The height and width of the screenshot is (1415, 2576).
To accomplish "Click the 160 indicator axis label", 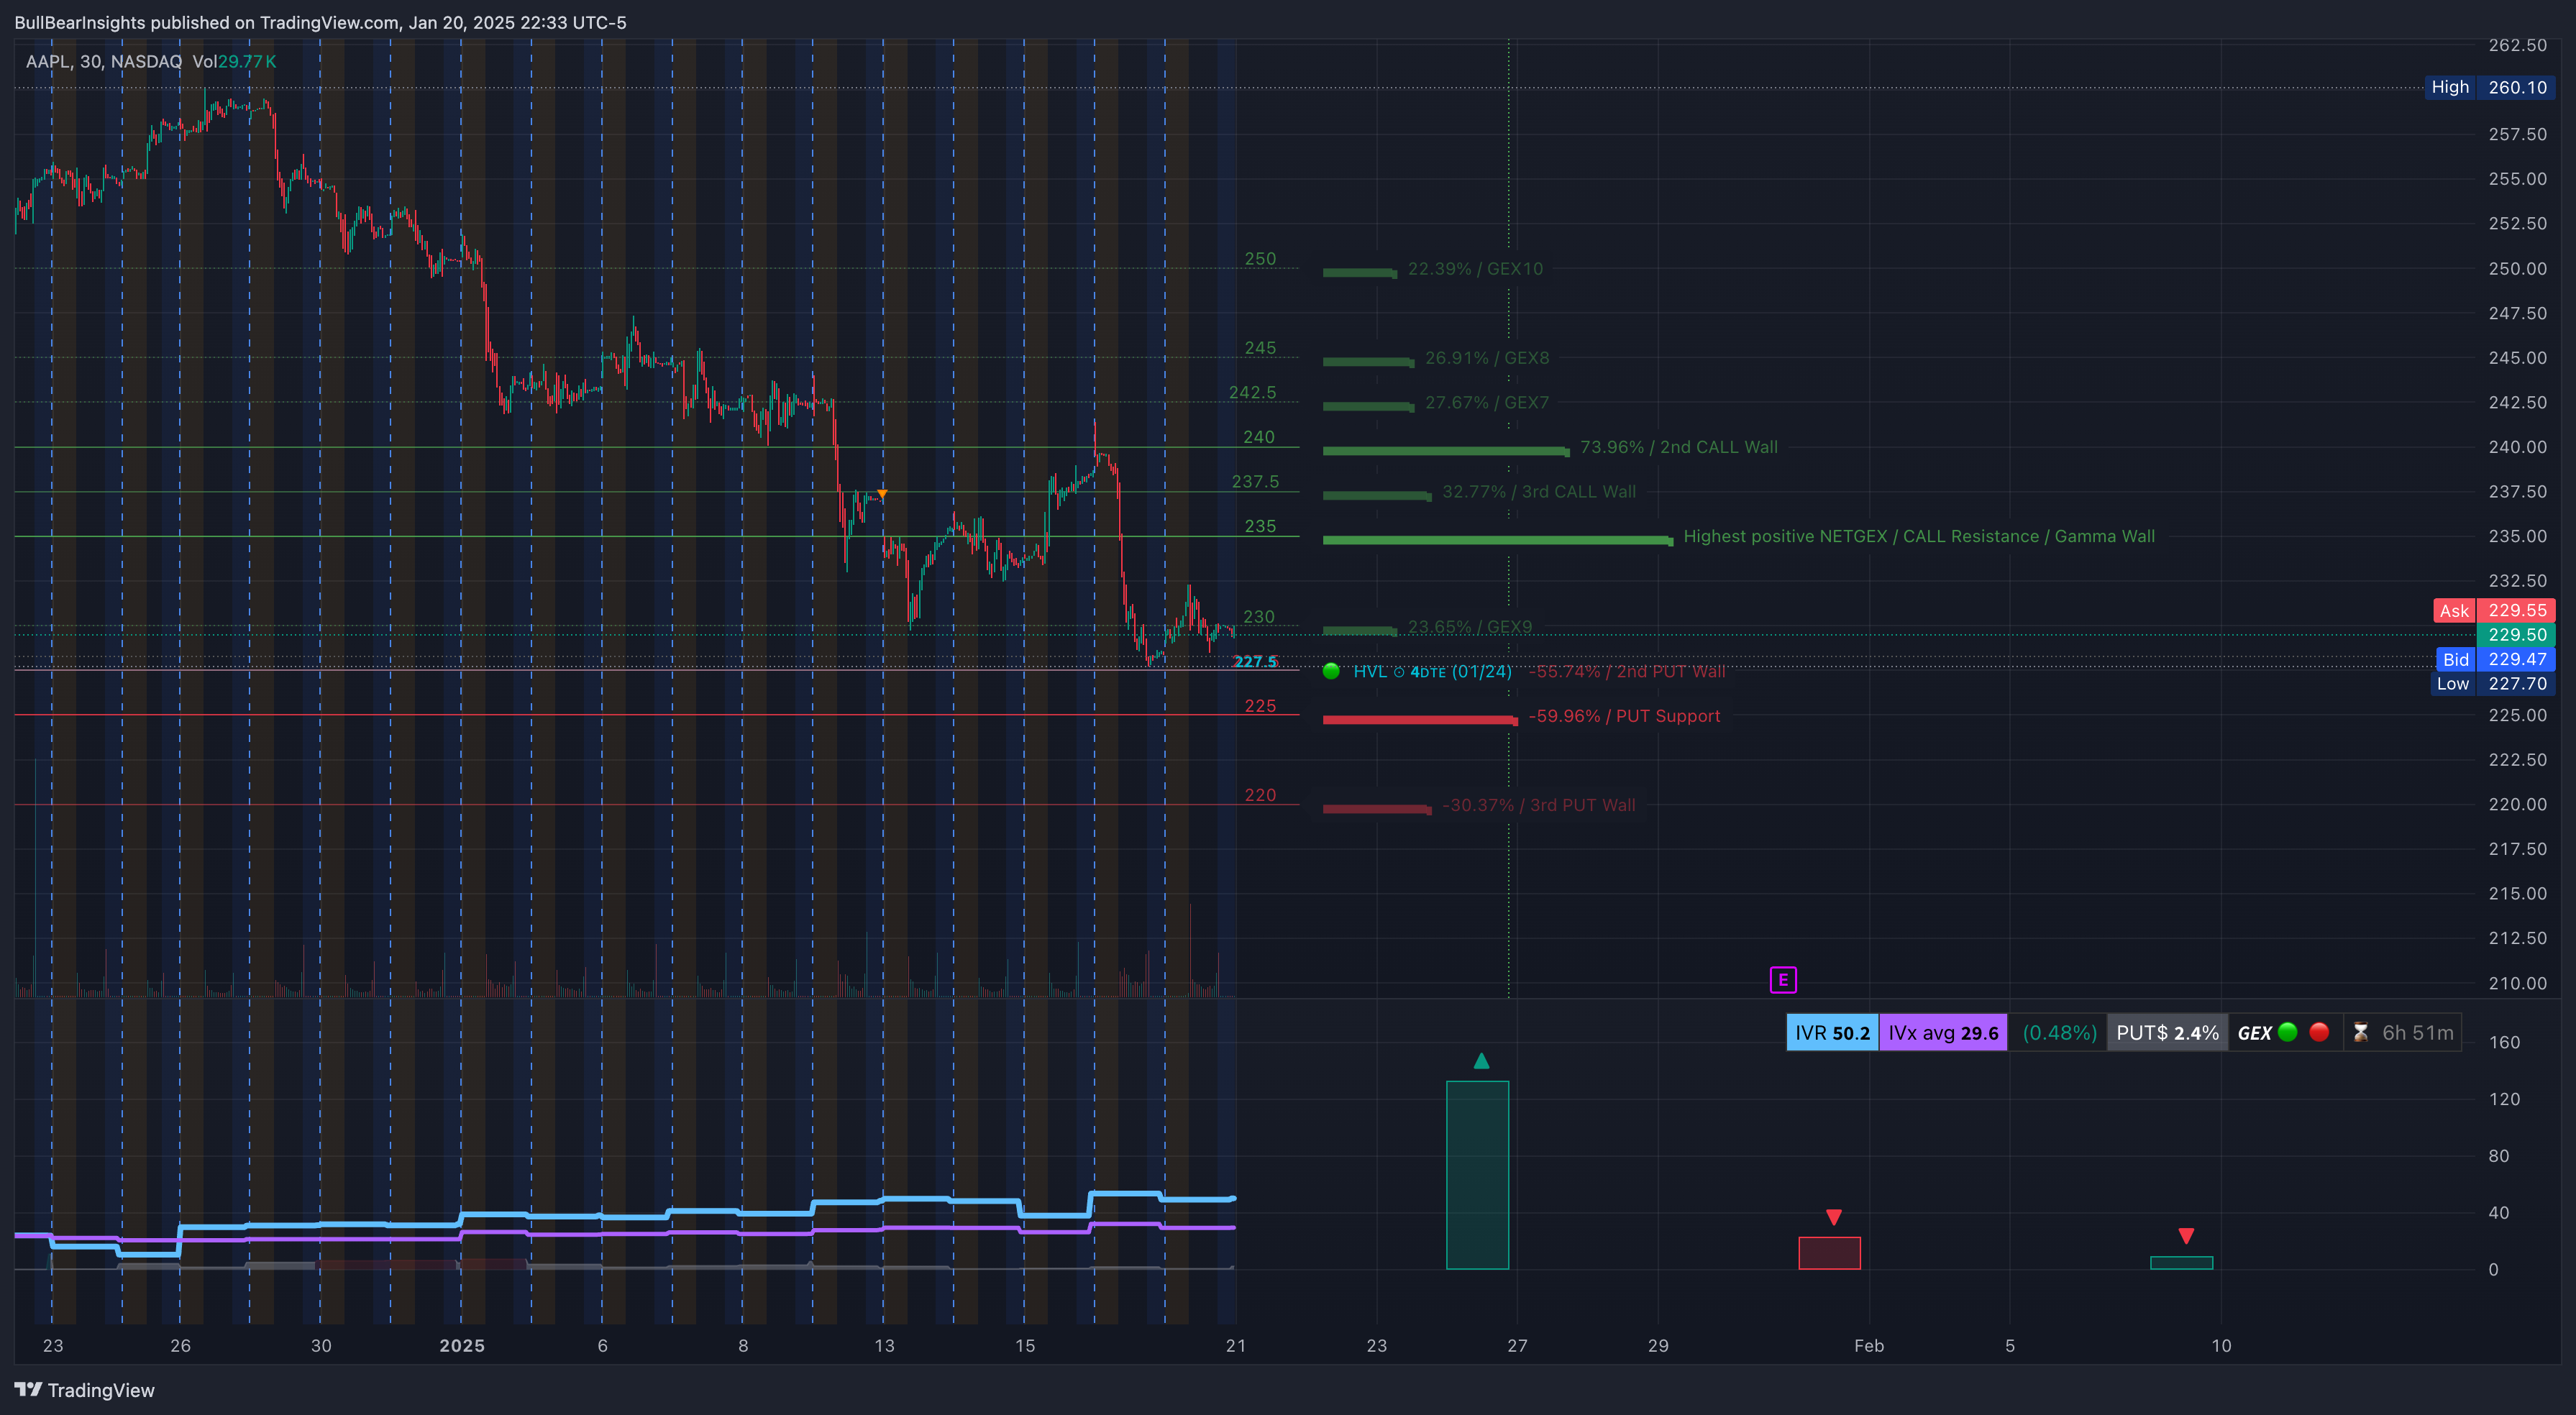I will point(2504,1042).
